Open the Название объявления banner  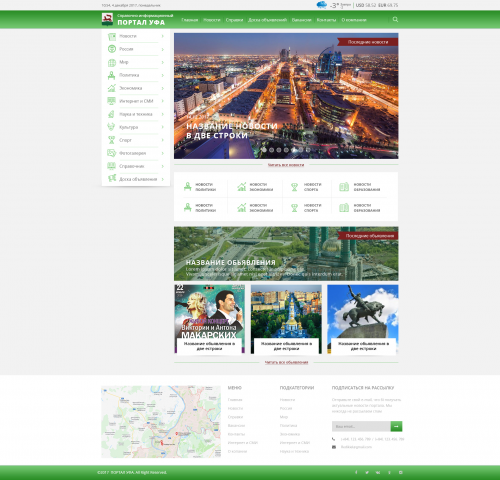tap(286, 254)
